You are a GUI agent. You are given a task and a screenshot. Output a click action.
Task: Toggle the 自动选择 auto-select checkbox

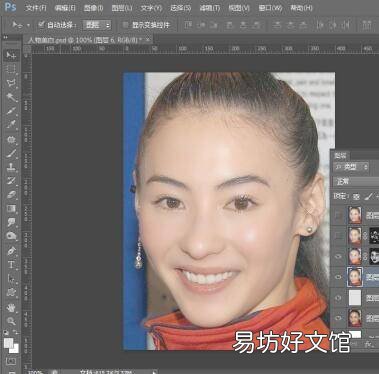[41, 25]
